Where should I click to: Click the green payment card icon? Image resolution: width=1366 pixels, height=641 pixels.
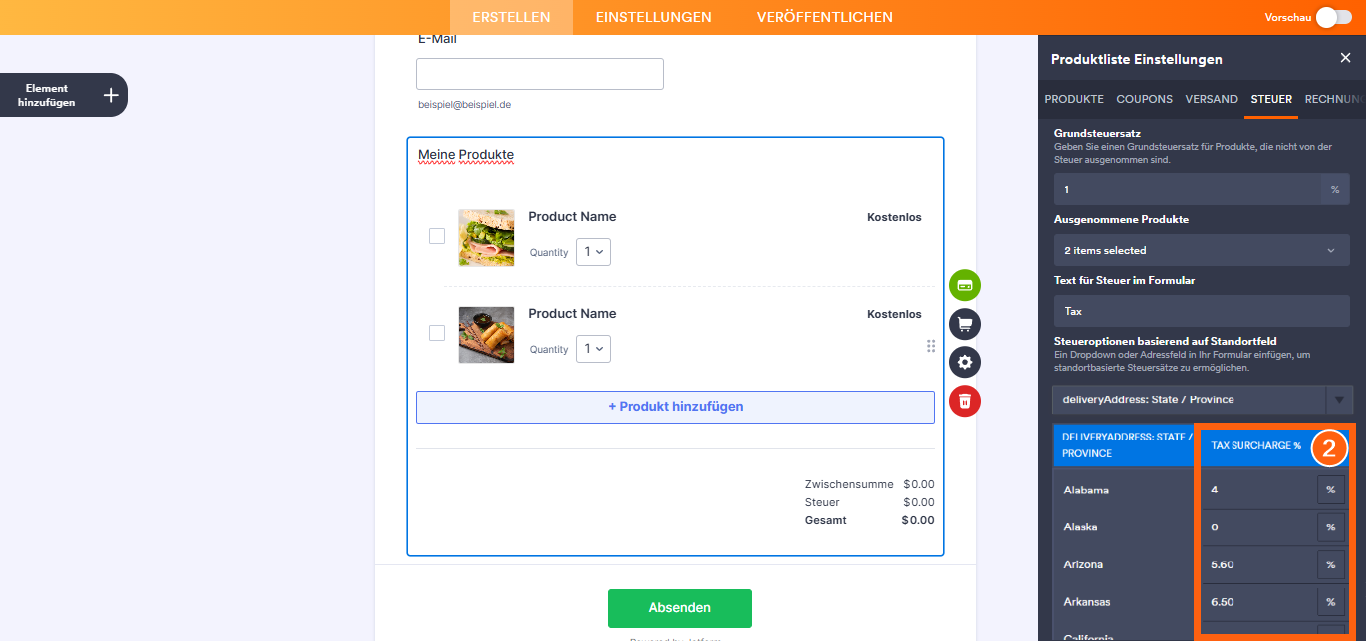[x=965, y=285]
